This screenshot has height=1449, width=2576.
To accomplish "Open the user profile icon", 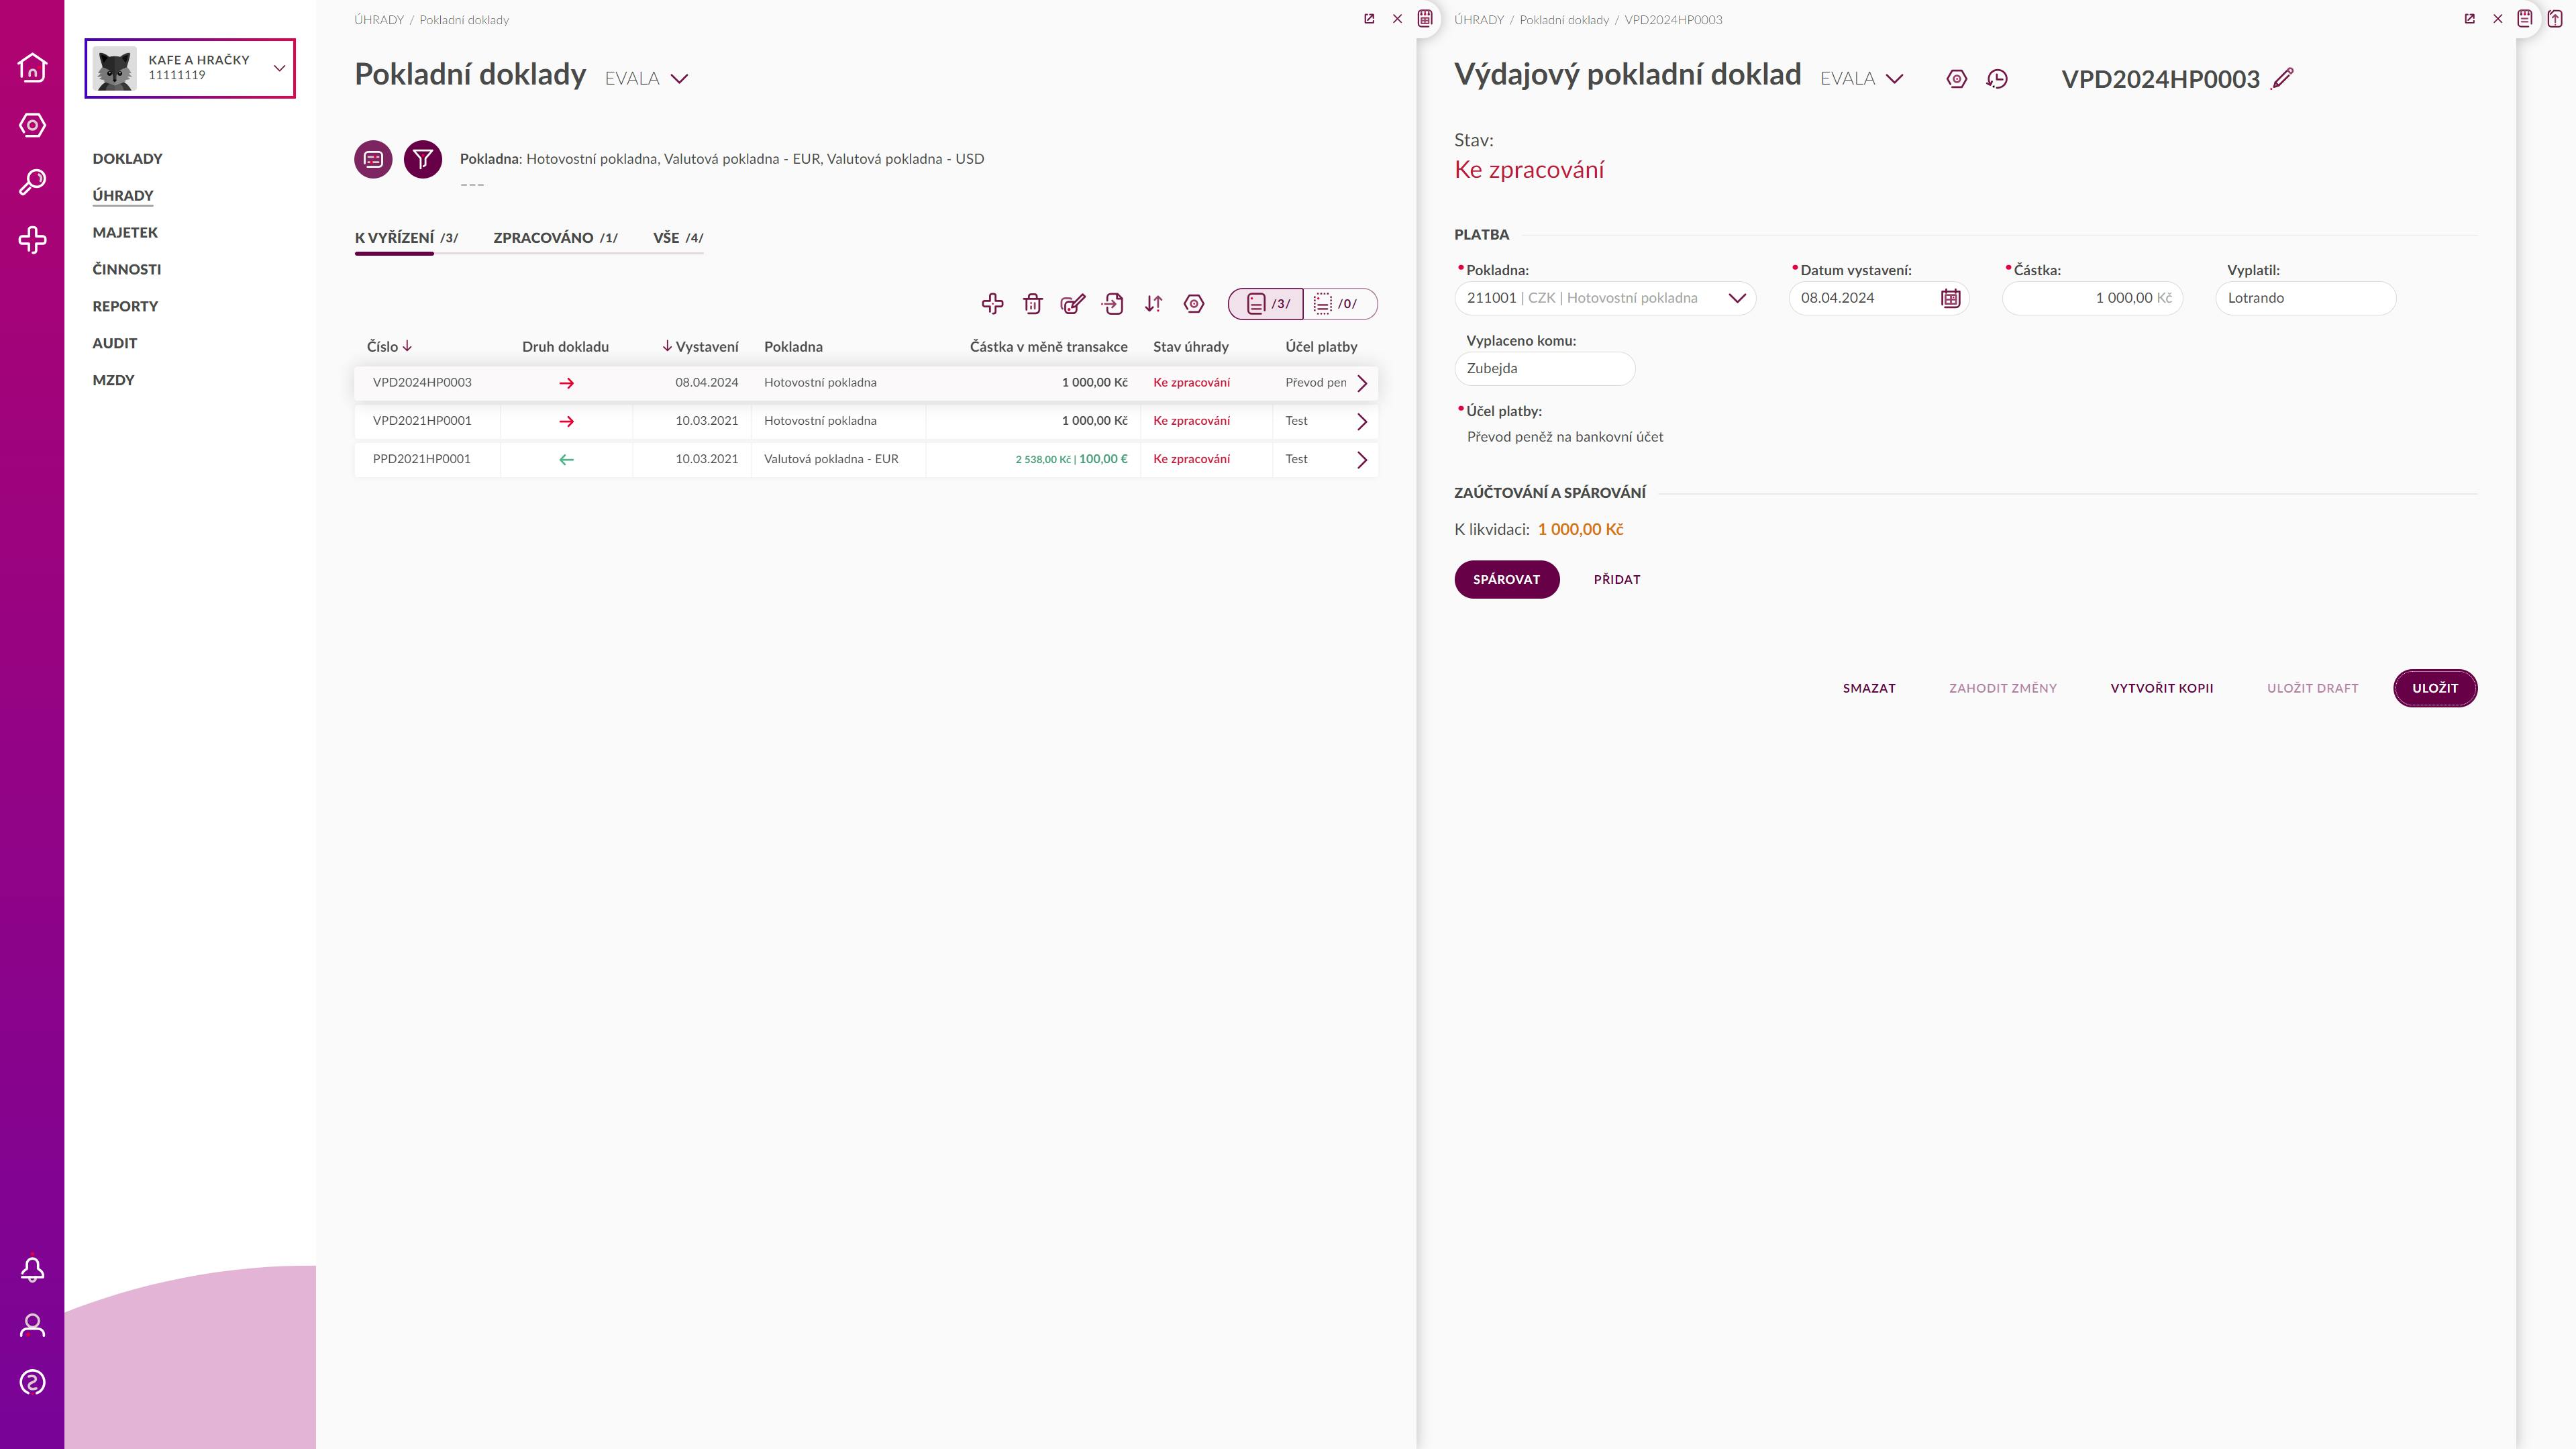I will 32,1326.
